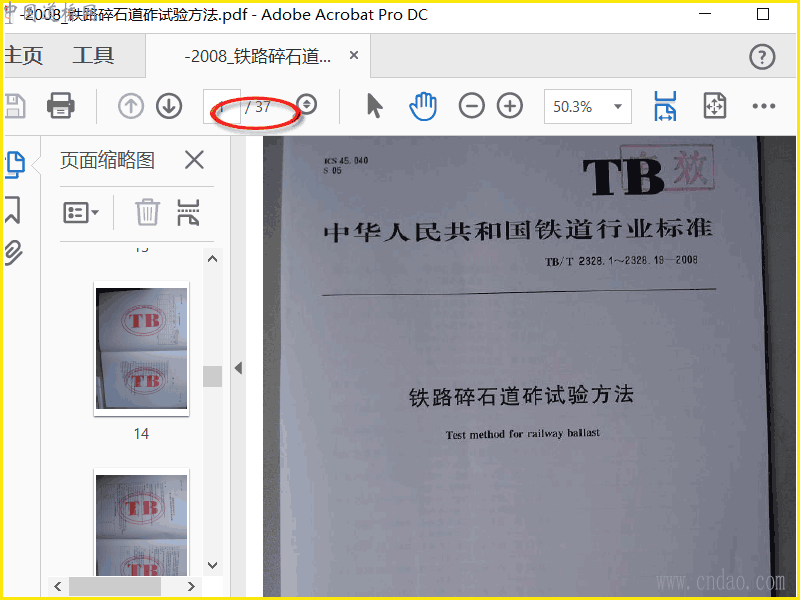Open the 主页 home tab
800x600 pixels.
(x=23, y=55)
